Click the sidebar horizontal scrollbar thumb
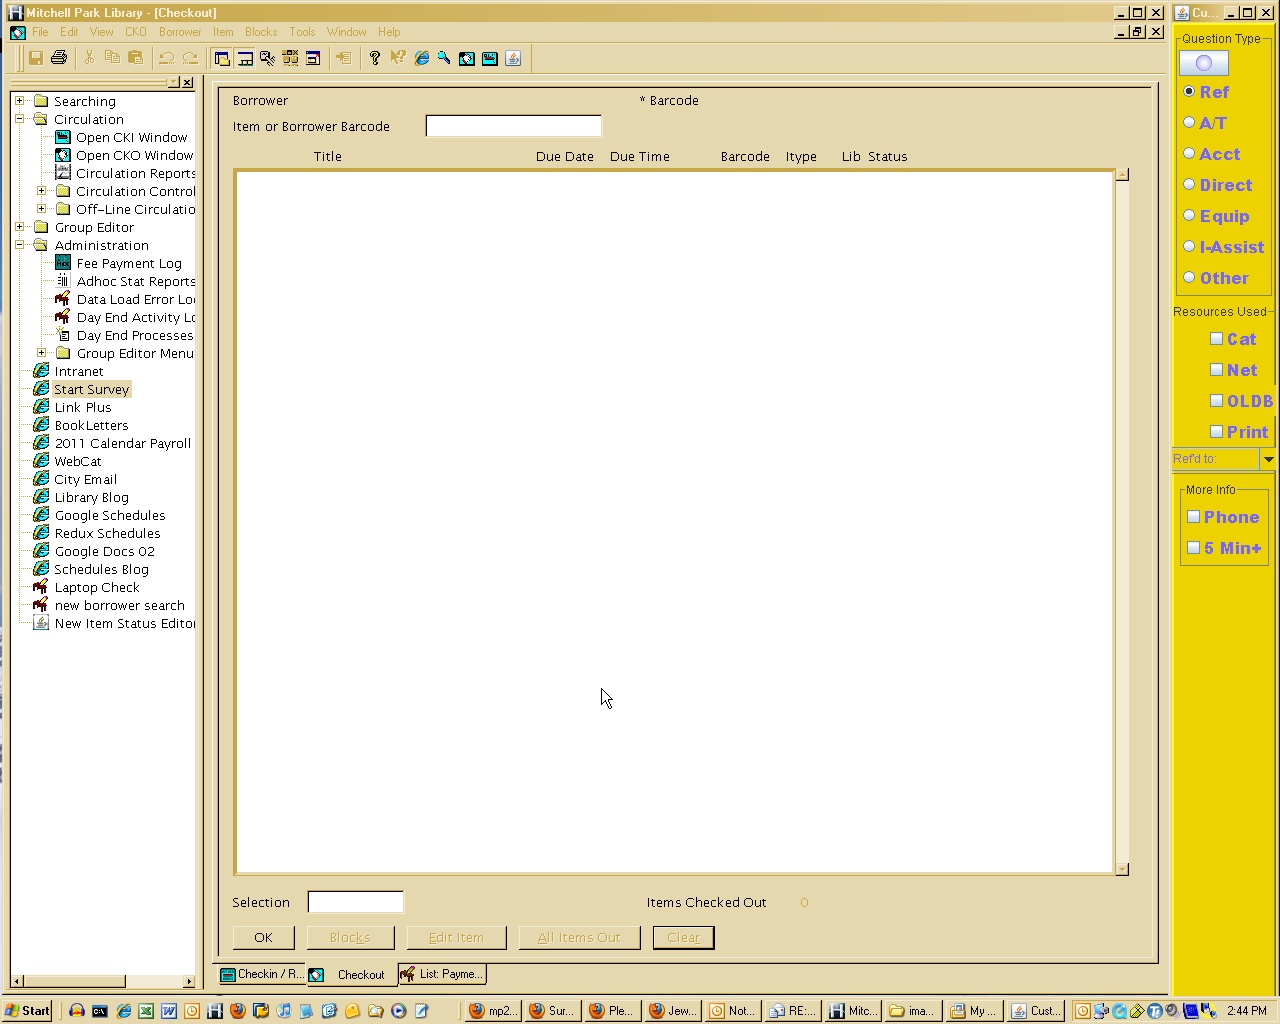Viewport: 1280px width, 1024px height. (70, 981)
